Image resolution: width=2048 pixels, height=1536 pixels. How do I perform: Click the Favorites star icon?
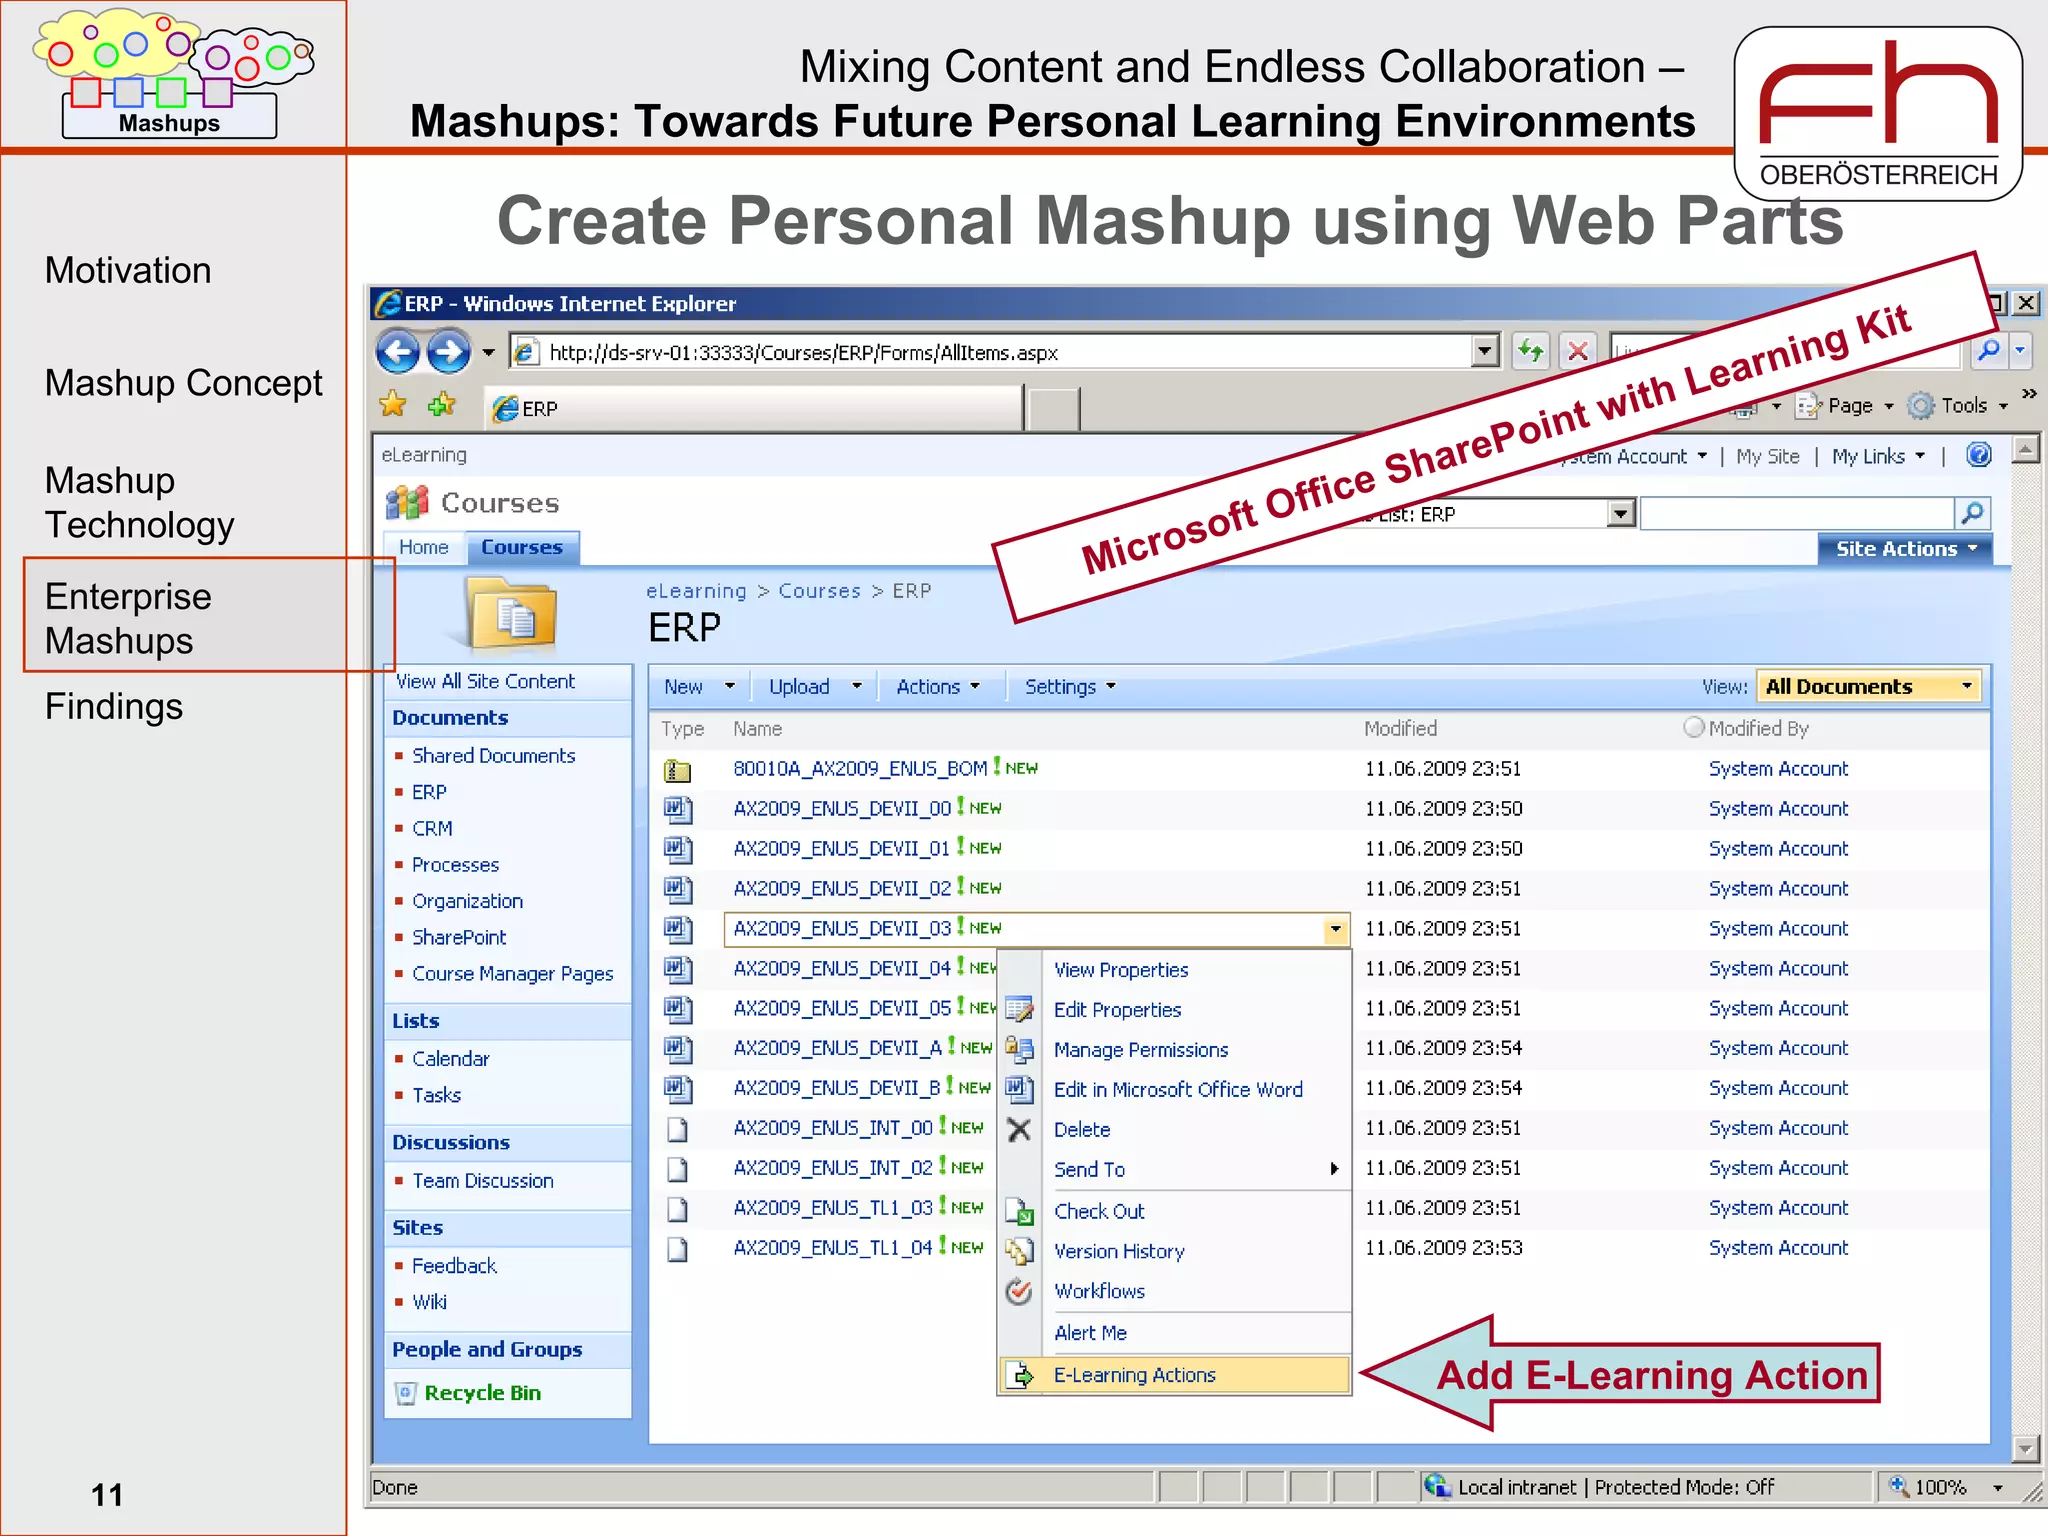[393, 405]
